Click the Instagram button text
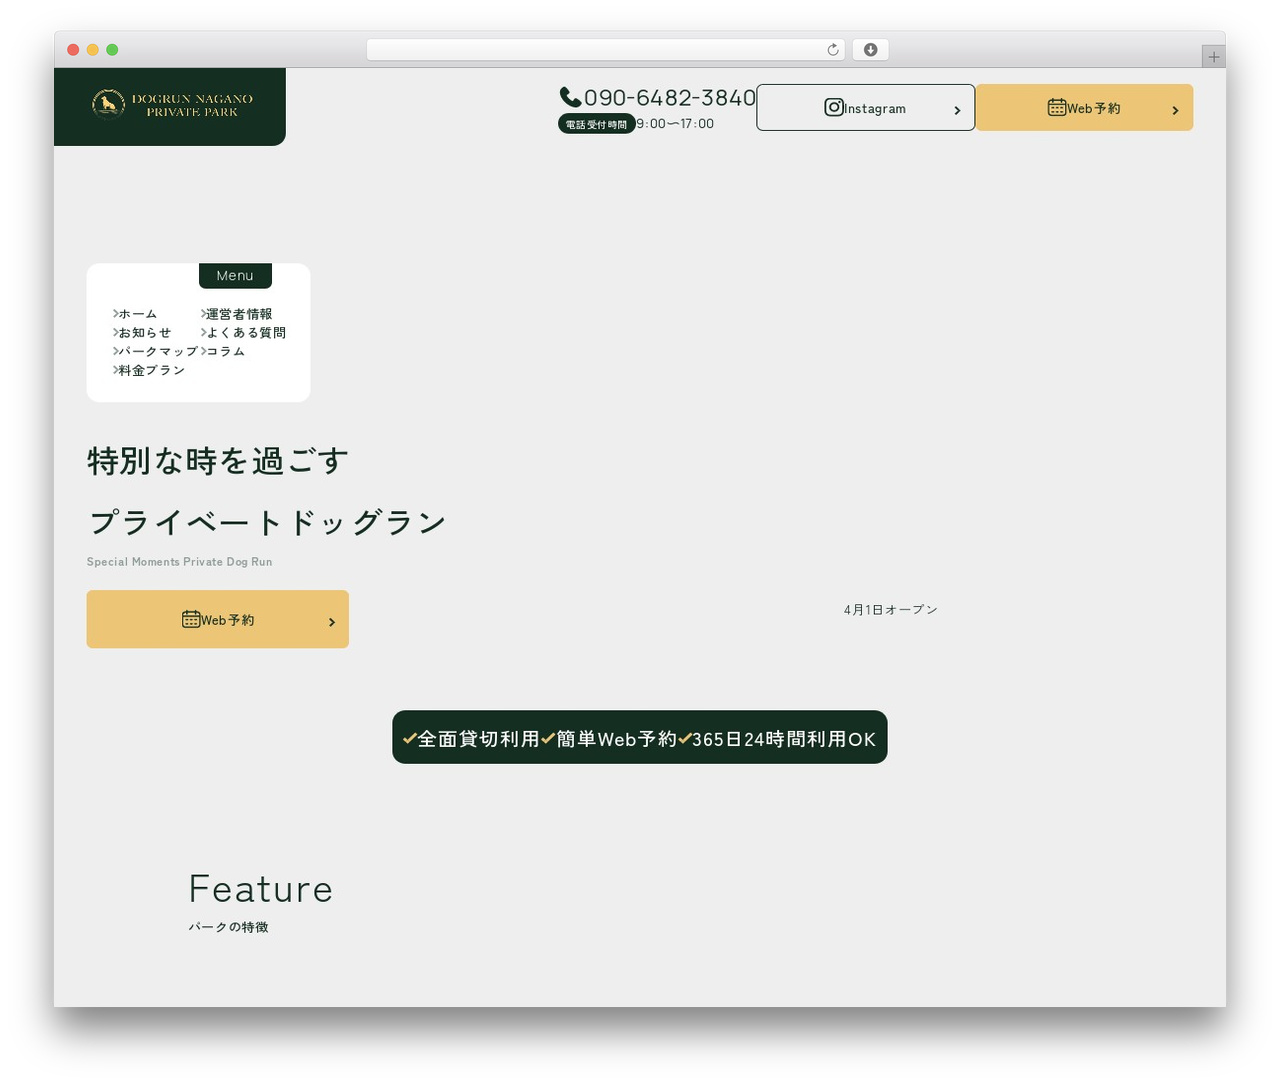 [x=875, y=108]
